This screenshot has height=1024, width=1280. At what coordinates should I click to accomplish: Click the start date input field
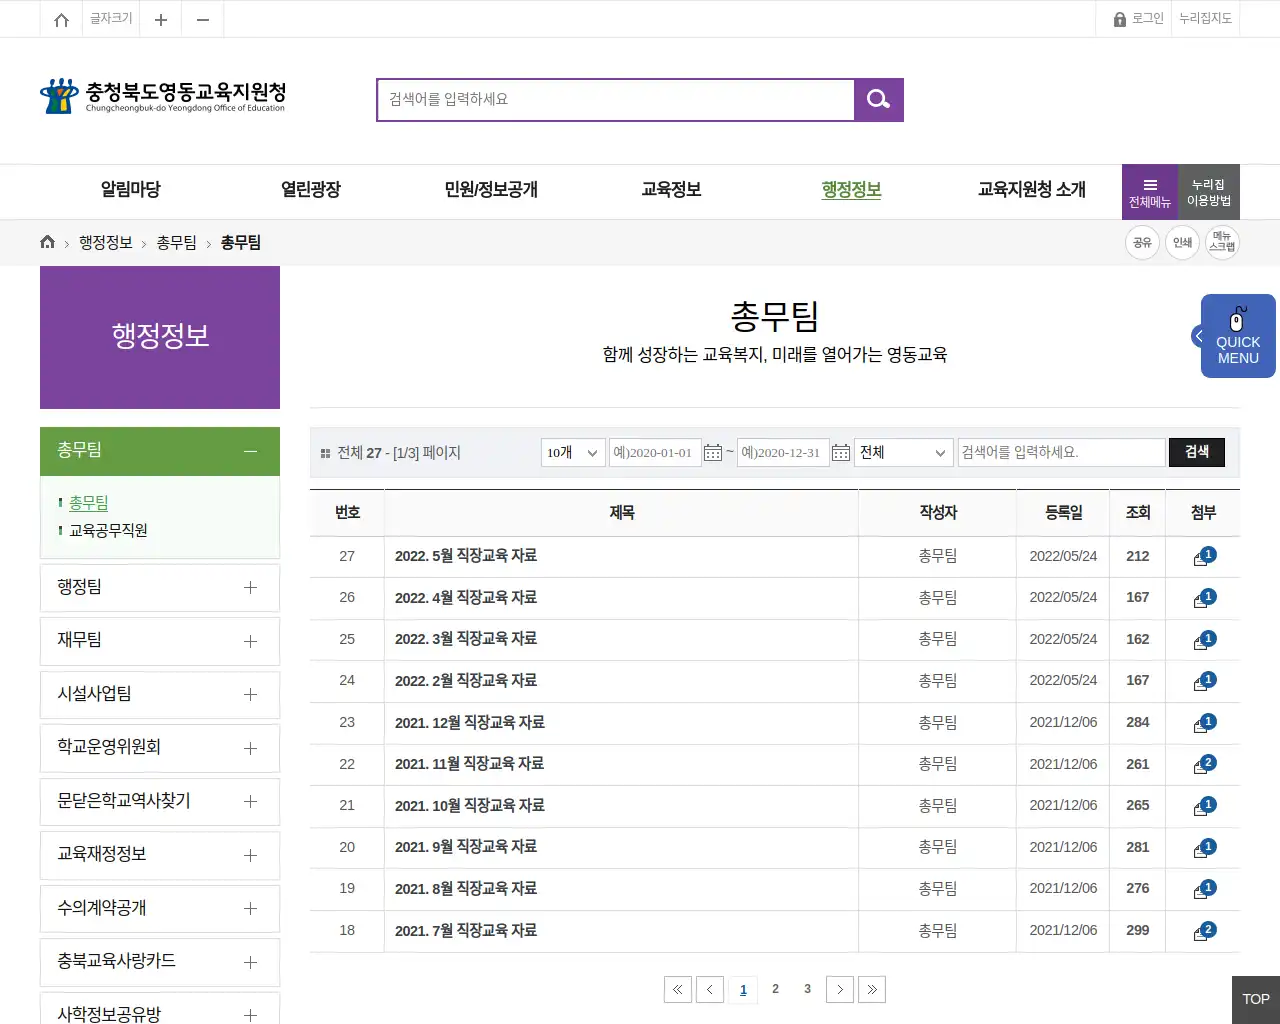pyautogui.click(x=655, y=453)
